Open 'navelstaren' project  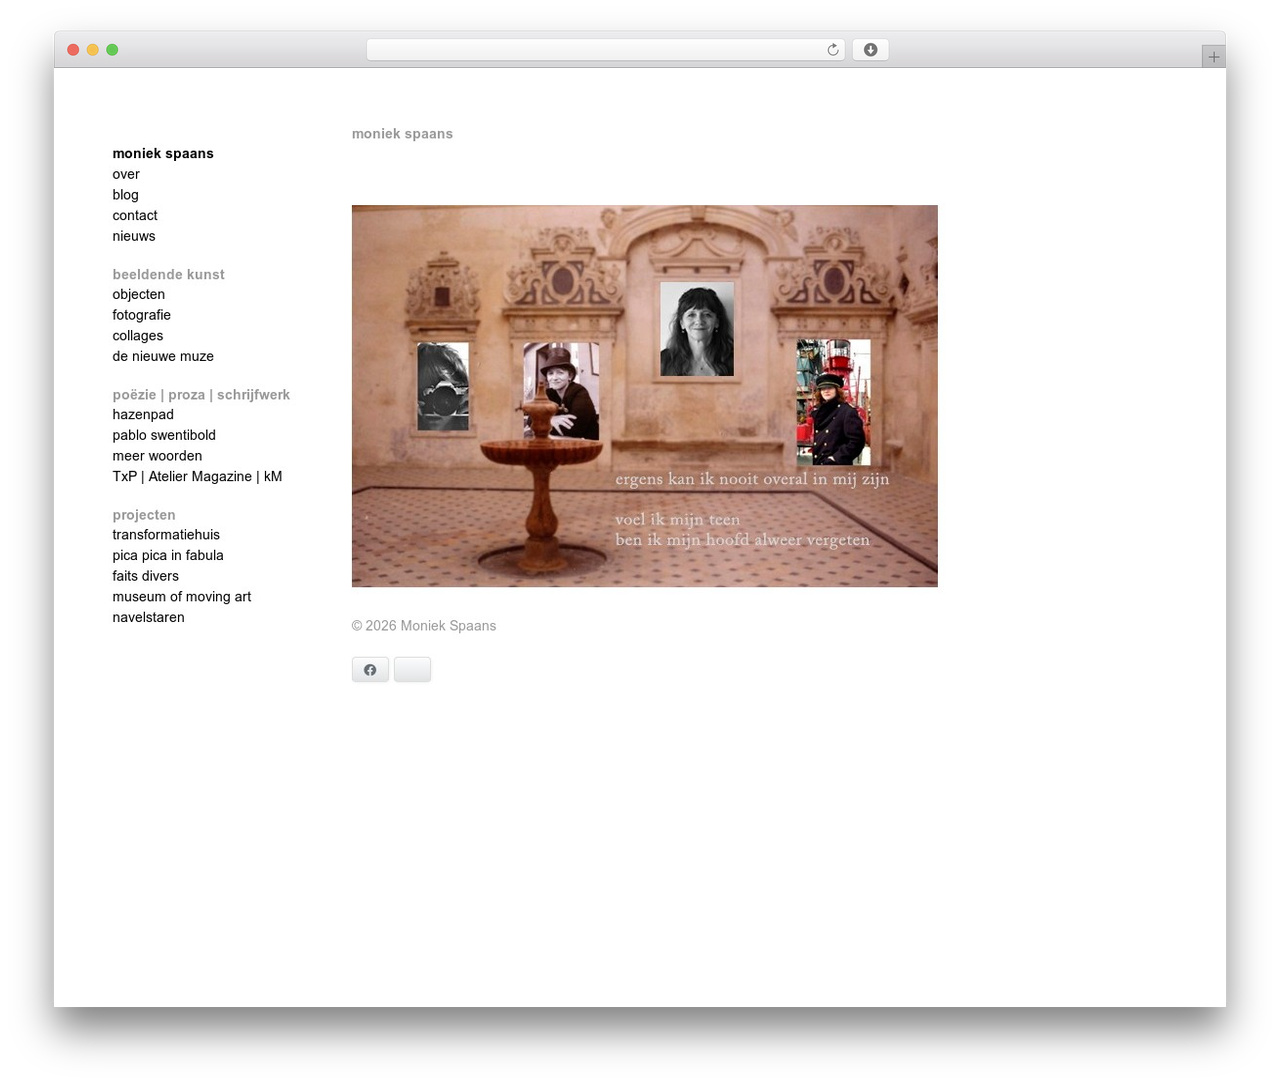pos(148,617)
